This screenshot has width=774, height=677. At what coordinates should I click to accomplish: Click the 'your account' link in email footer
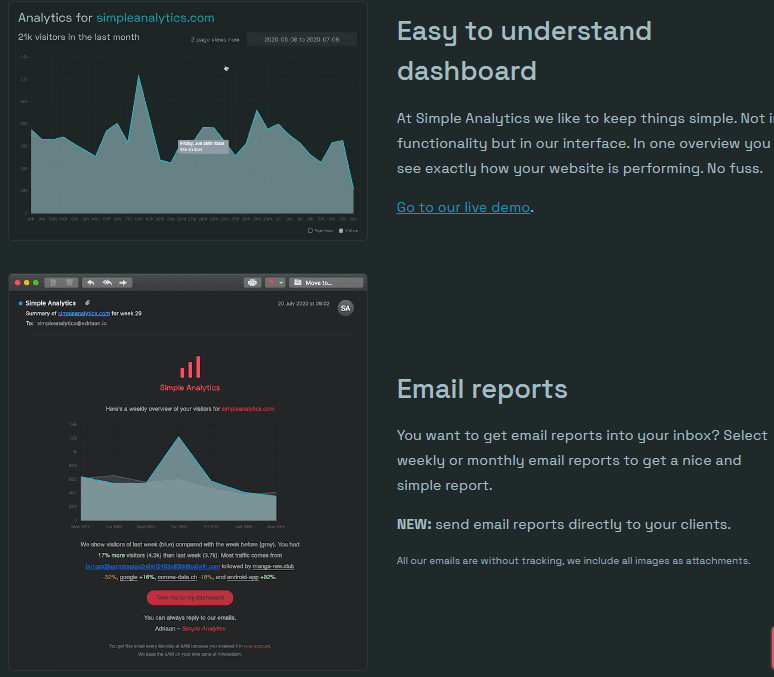coord(257,646)
